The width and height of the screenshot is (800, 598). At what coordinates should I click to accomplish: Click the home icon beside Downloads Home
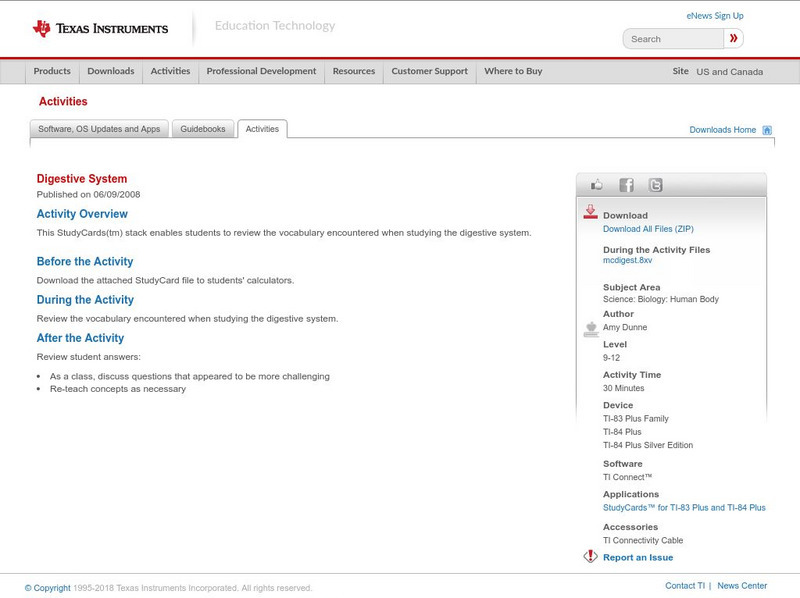pos(765,129)
